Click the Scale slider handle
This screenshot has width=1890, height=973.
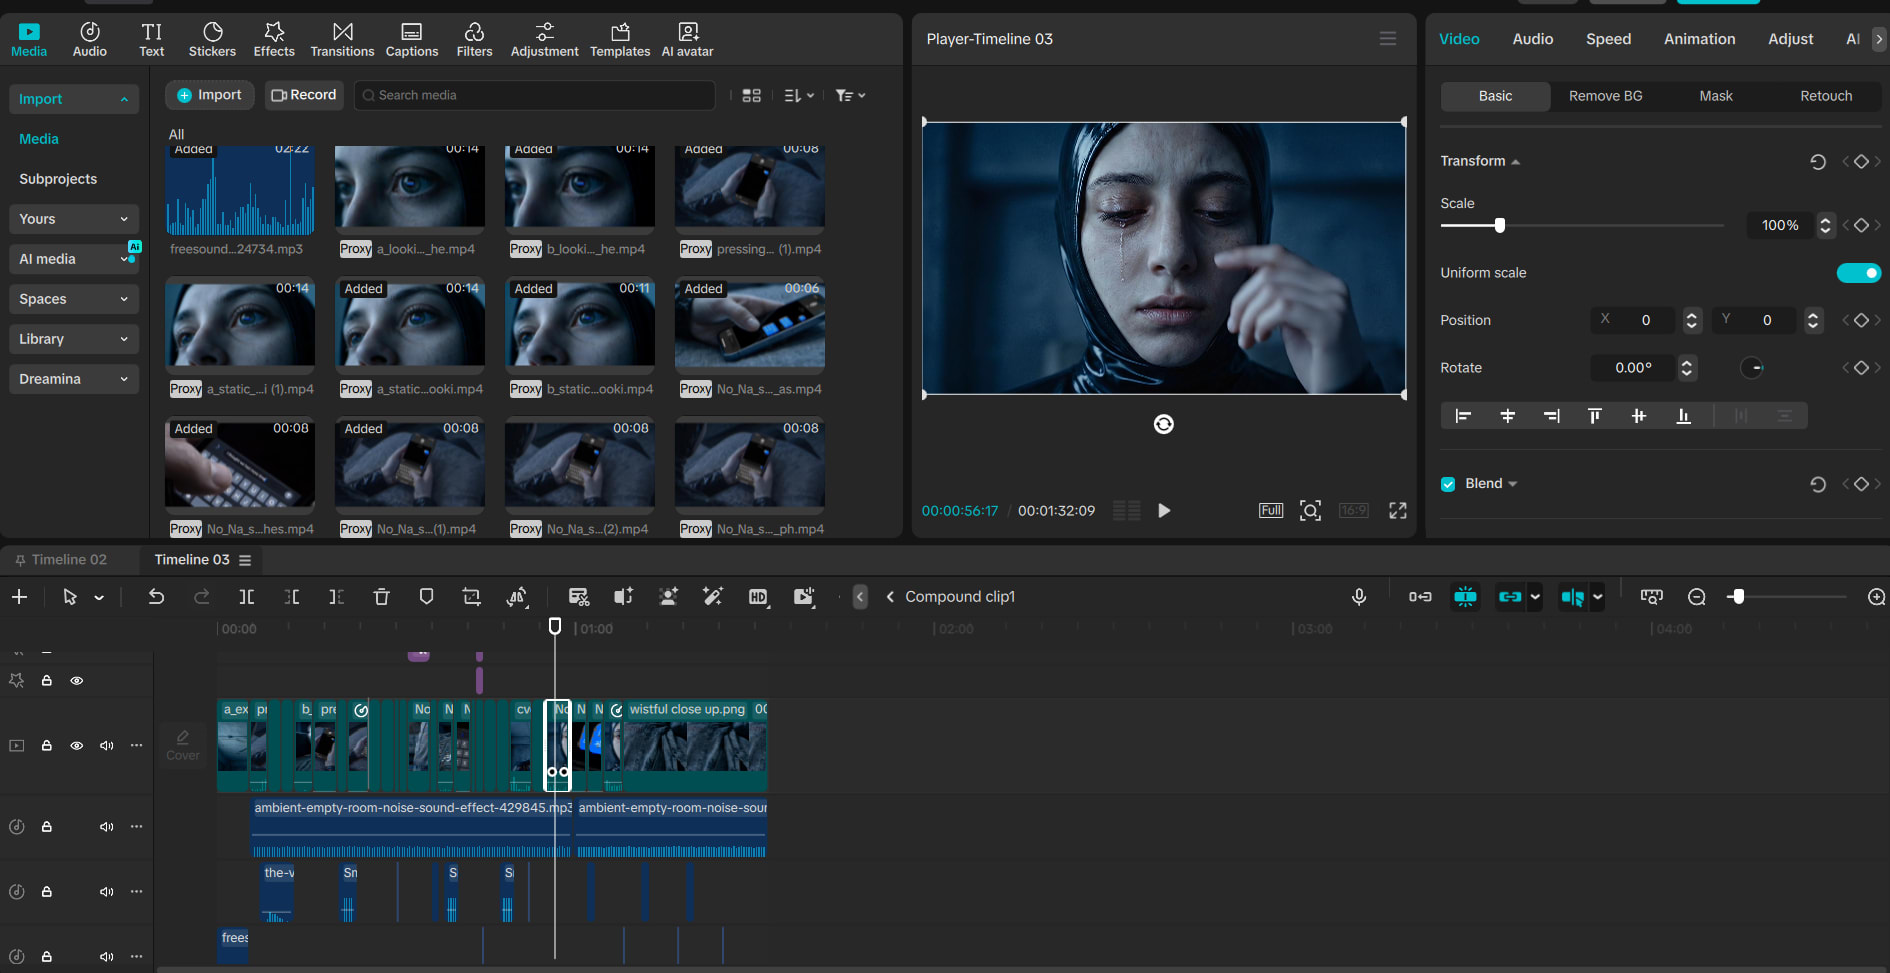point(1499,226)
